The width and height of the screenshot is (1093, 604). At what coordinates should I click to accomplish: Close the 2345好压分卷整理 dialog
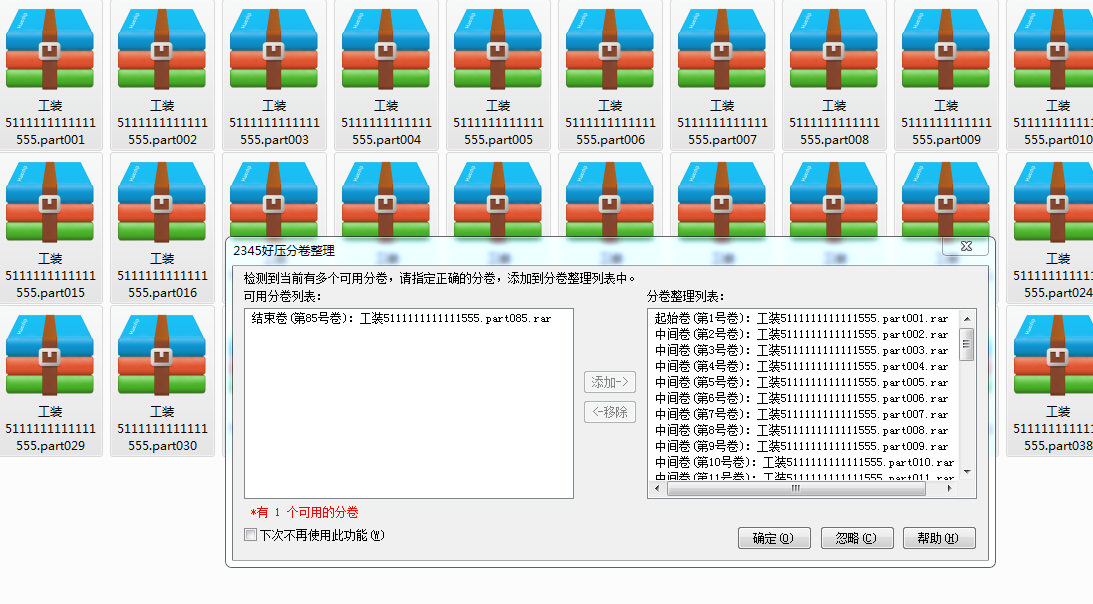click(966, 246)
